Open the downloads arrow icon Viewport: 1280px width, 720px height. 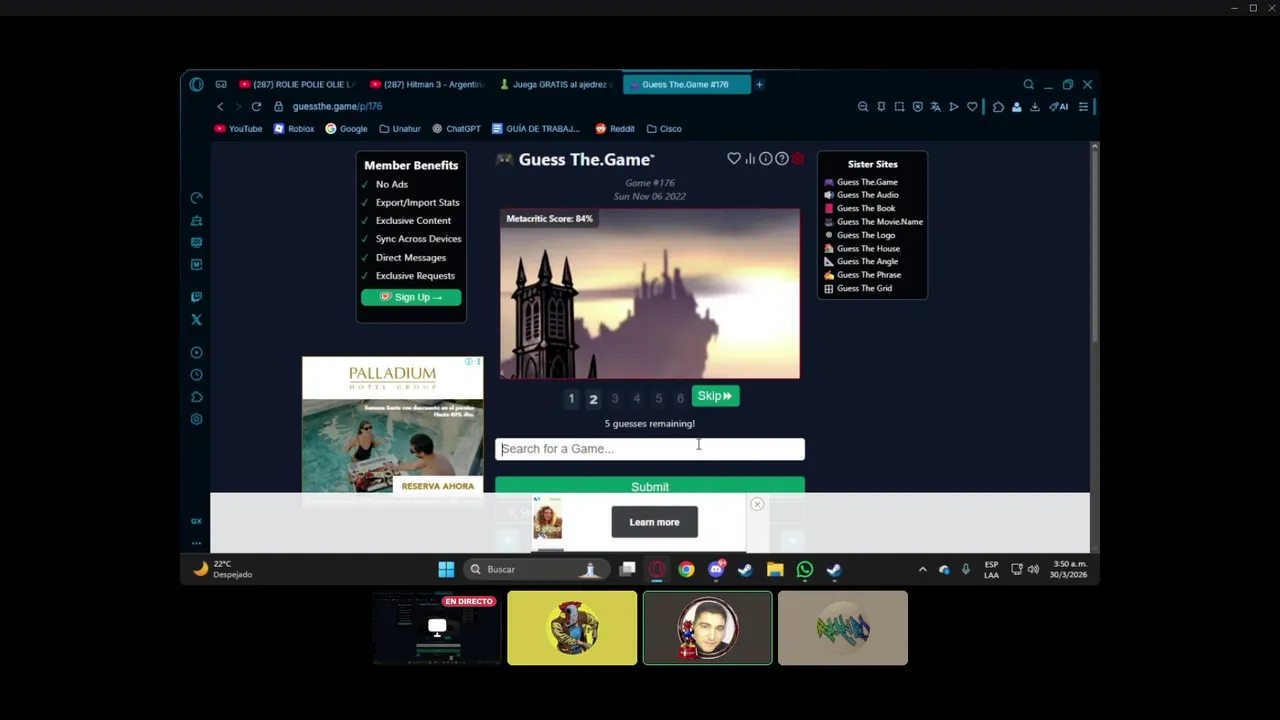(x=1035, y=107)
